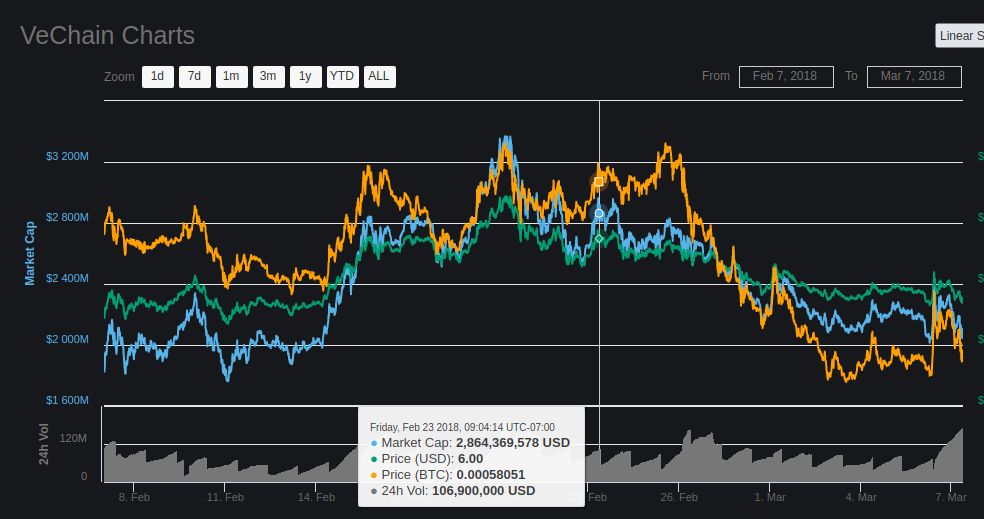Toggle the Linear Scale button
Viewport: 984px width, 519px height.
960,36
